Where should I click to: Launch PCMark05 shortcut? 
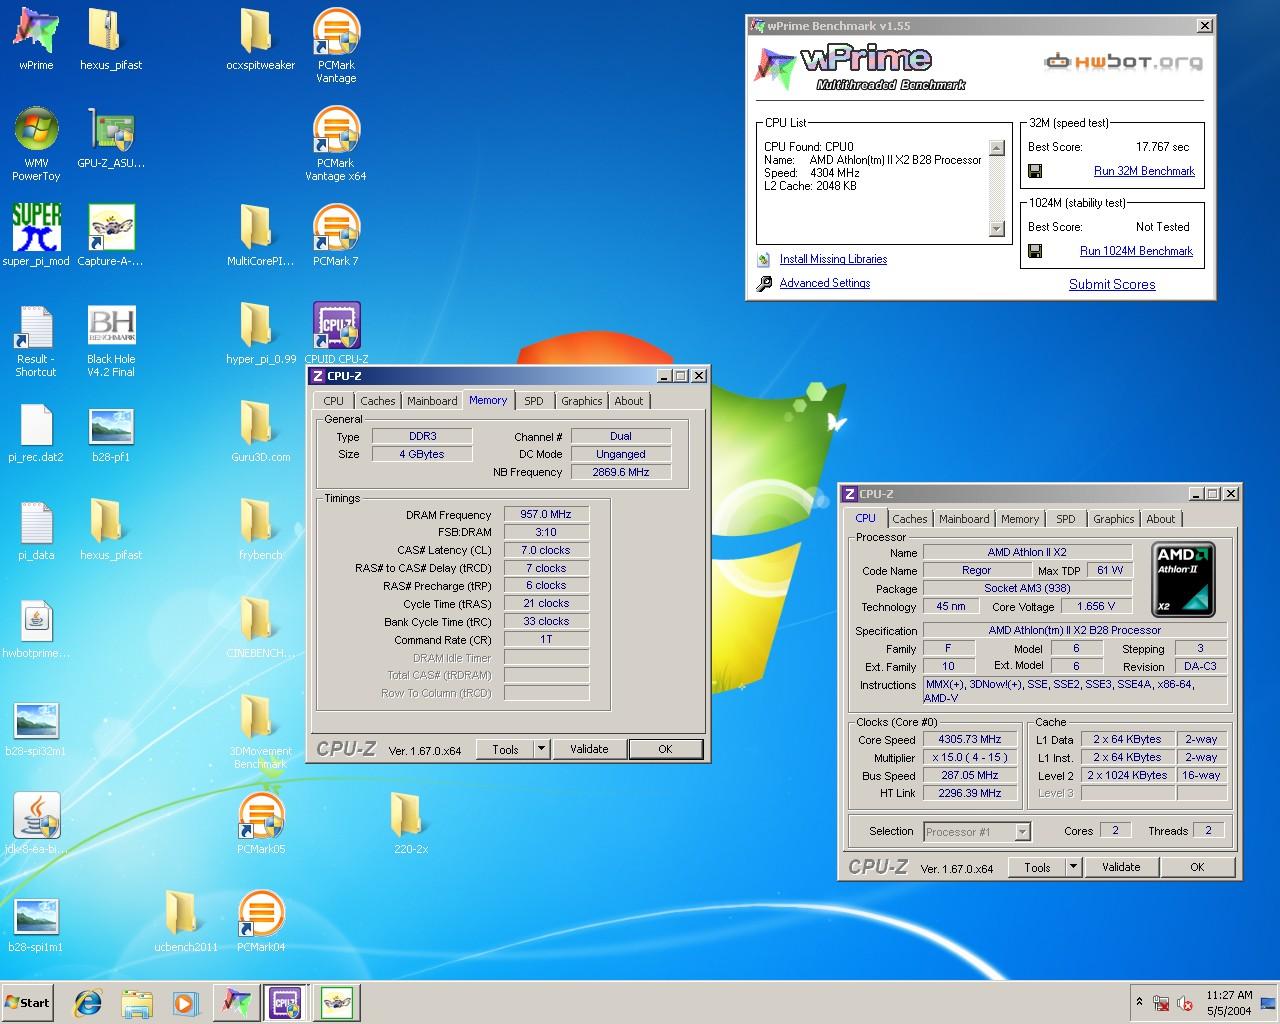click(x=261, y=823)
